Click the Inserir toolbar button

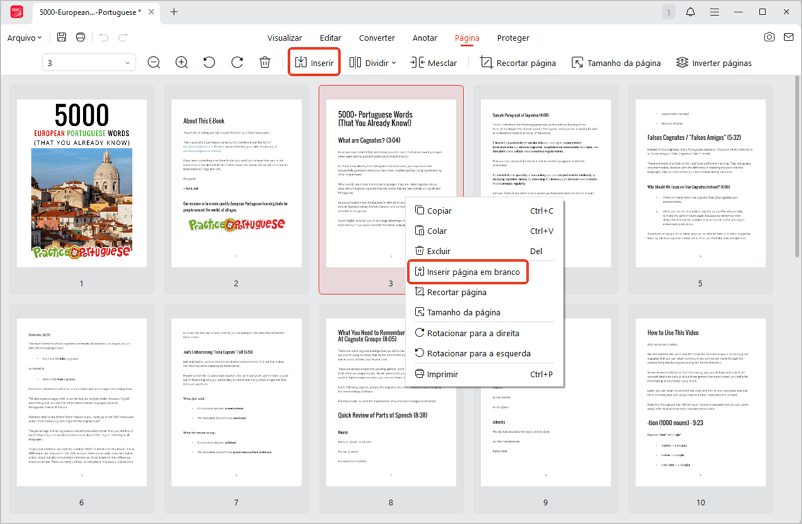click(x=314, y=62)
